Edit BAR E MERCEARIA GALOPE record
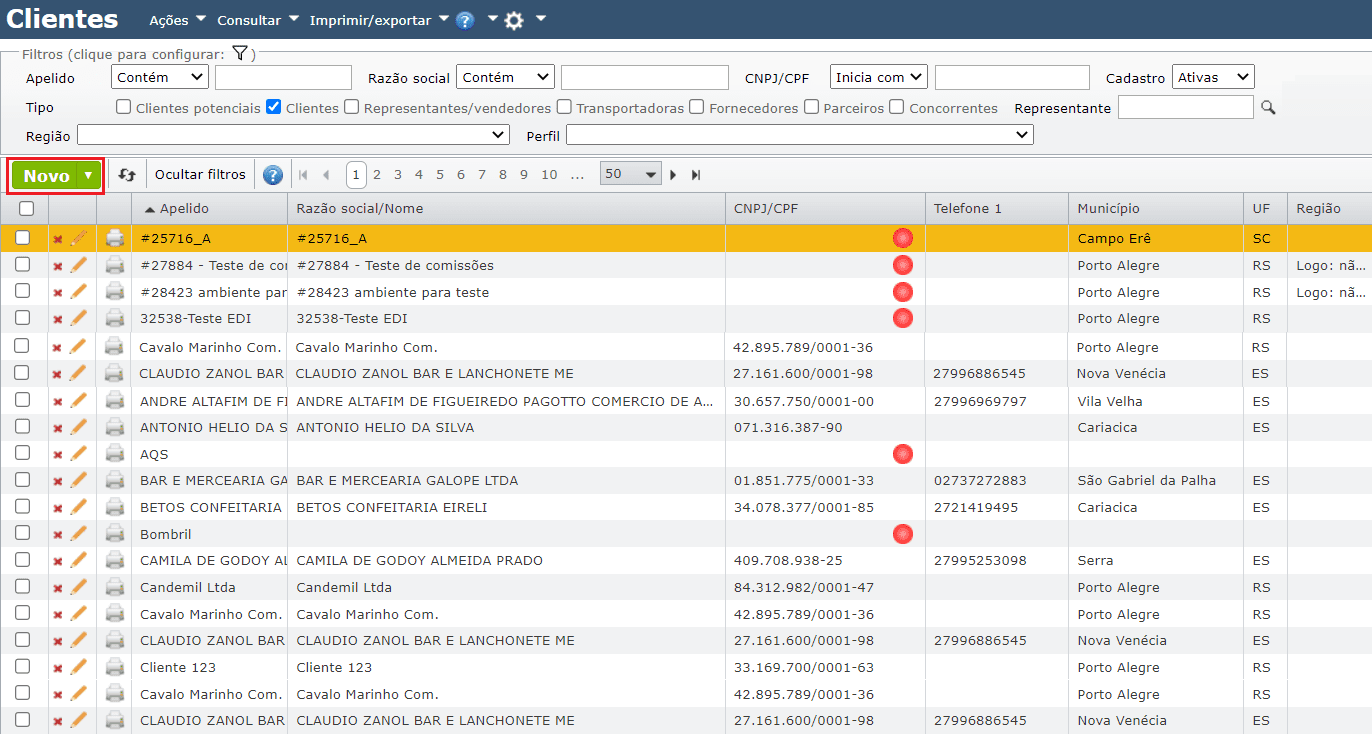Screen dimensions: 1372x734 pyautogui.click(x=79, y=480)
